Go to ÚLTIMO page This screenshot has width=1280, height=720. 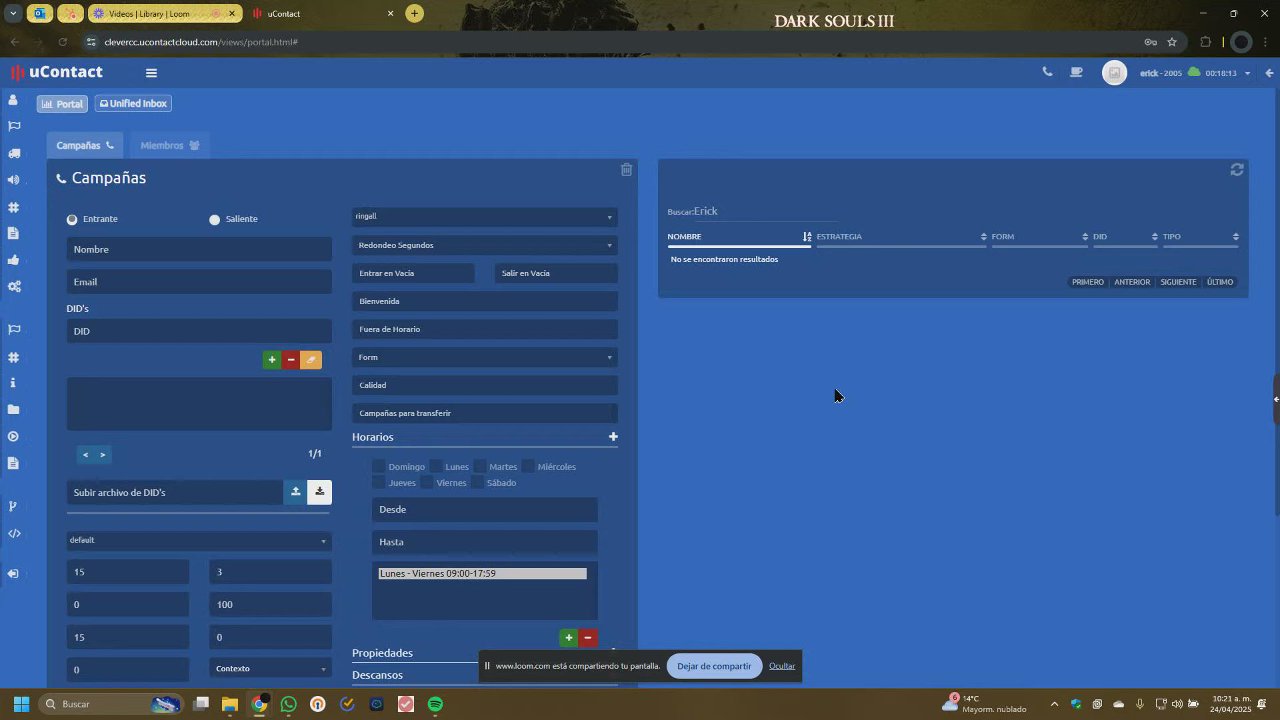tap(1220, 282)
